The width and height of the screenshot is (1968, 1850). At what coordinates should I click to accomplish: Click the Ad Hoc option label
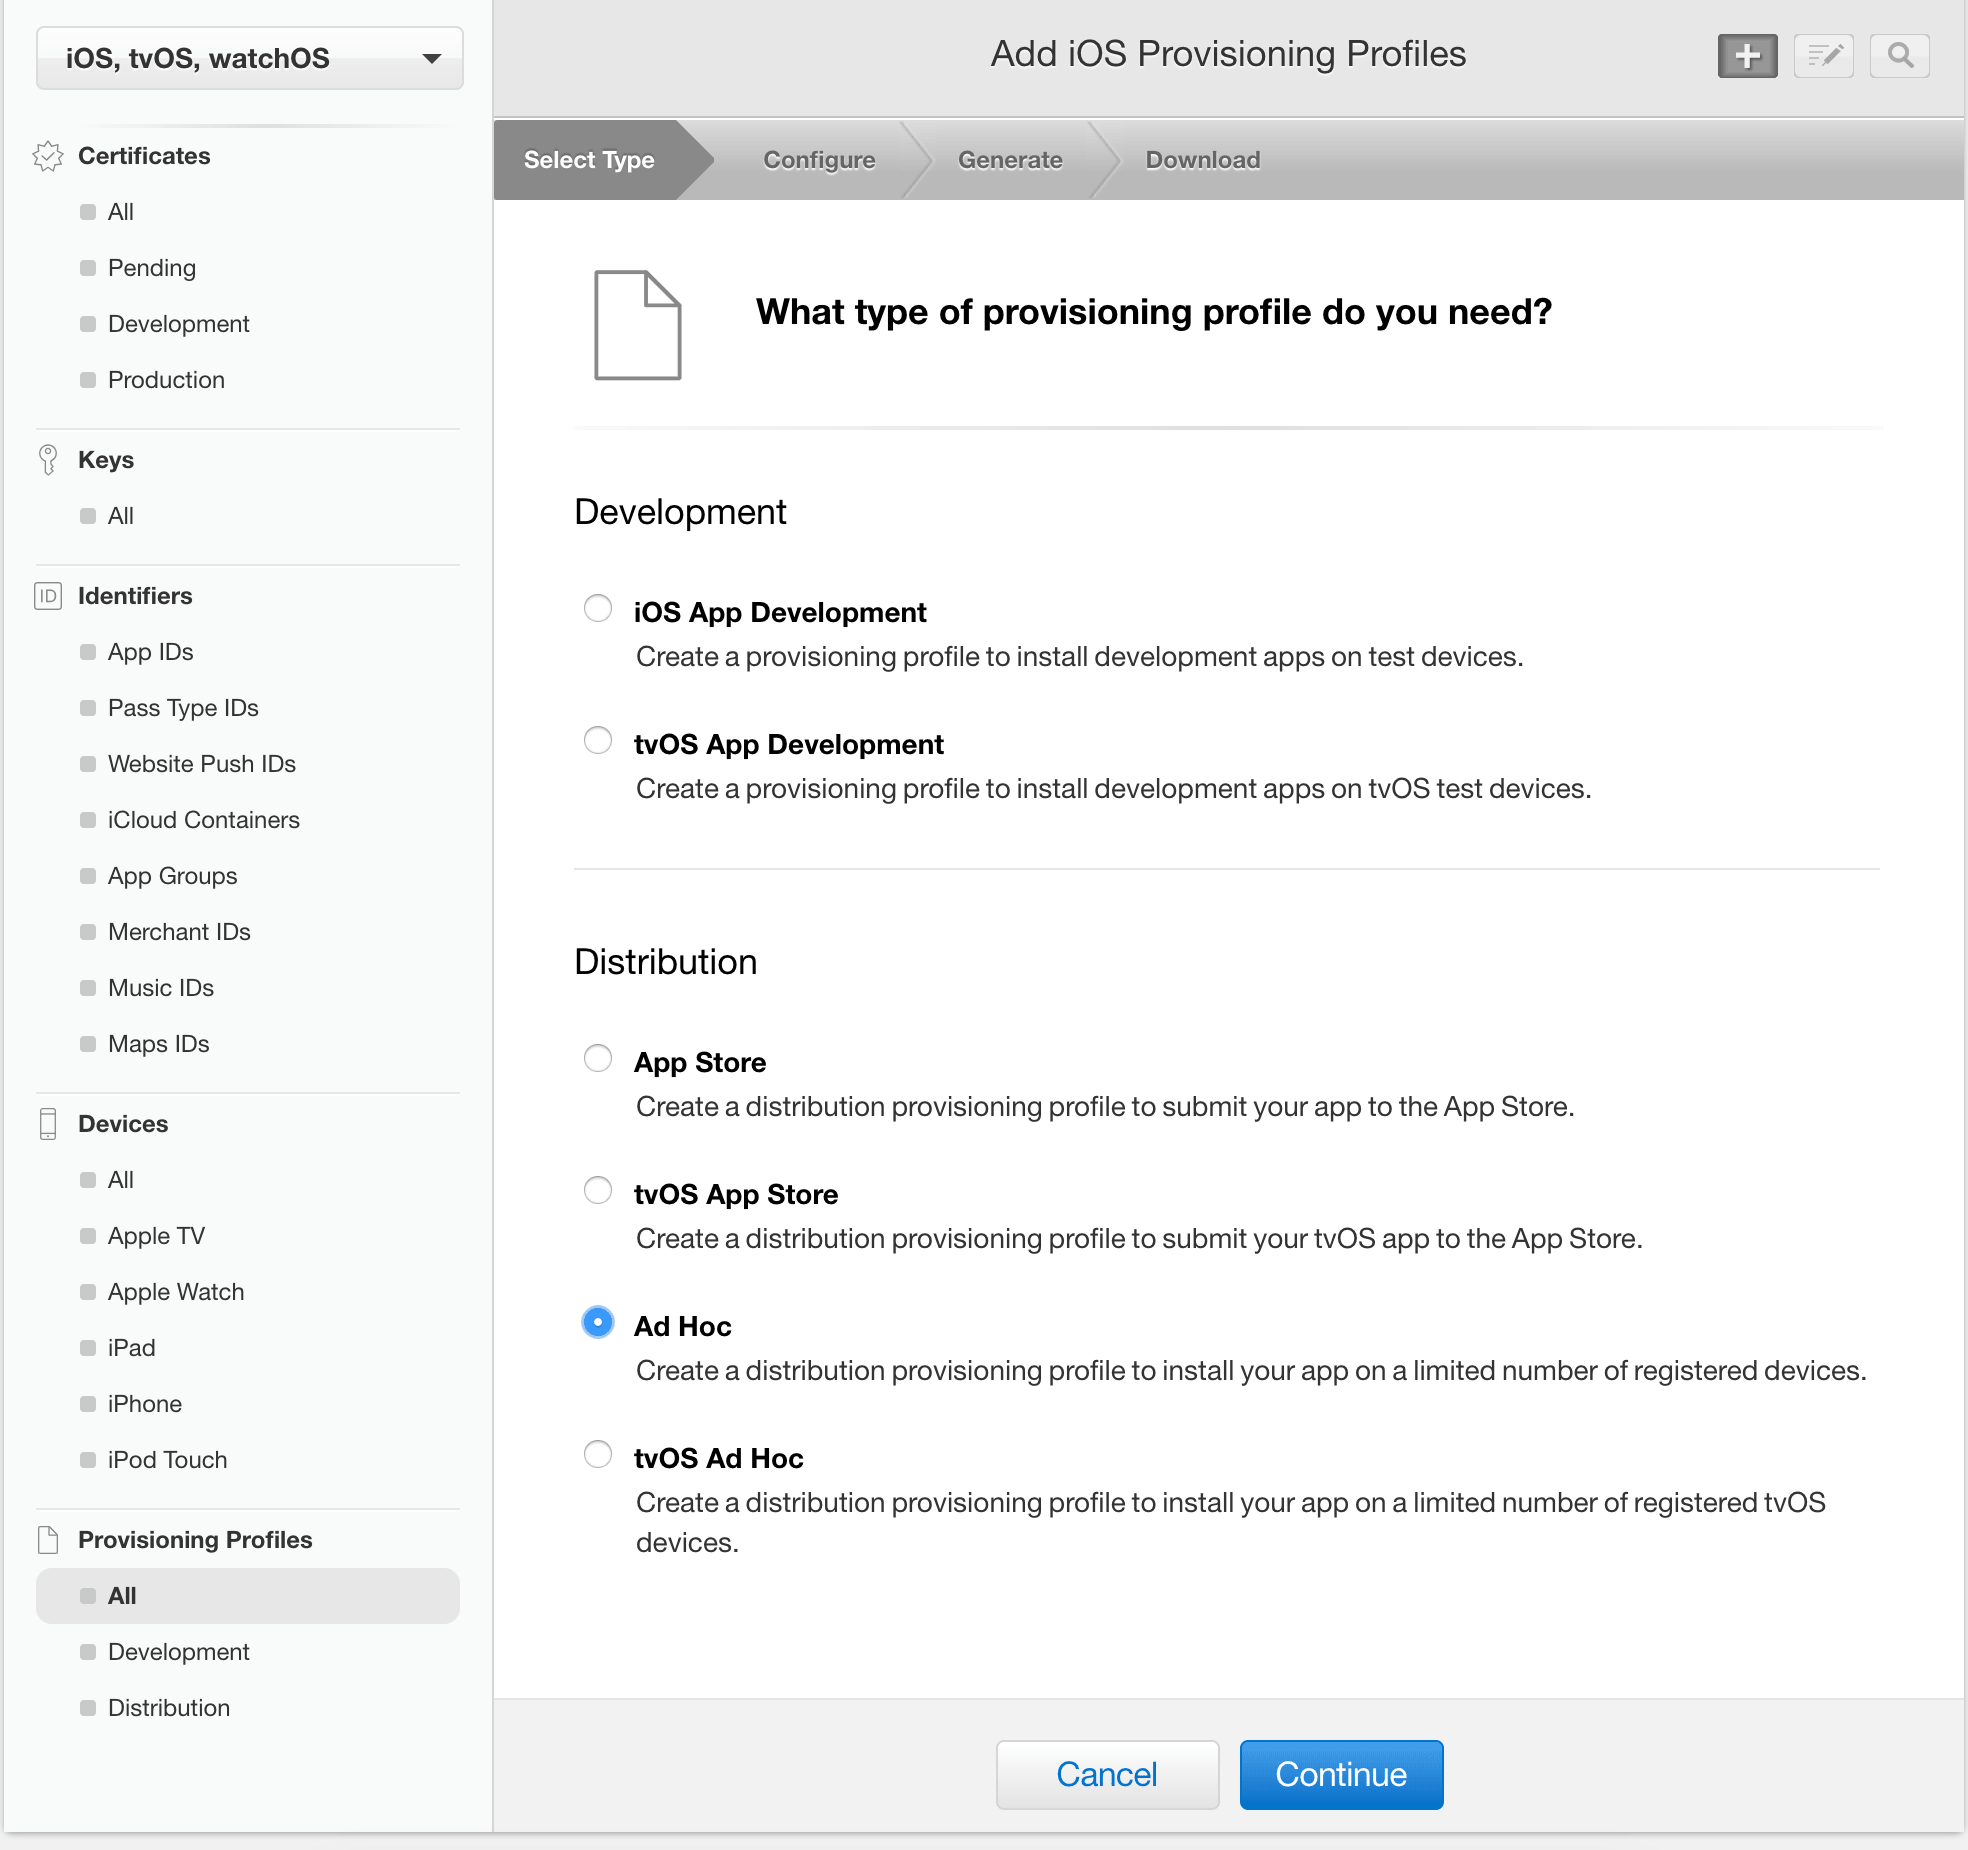[x=683, y=1326]
